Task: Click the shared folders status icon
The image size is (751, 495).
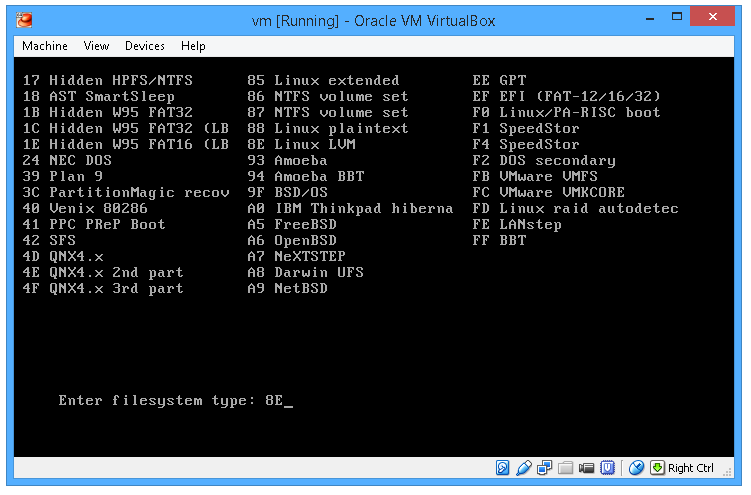Action: point(566,467)
